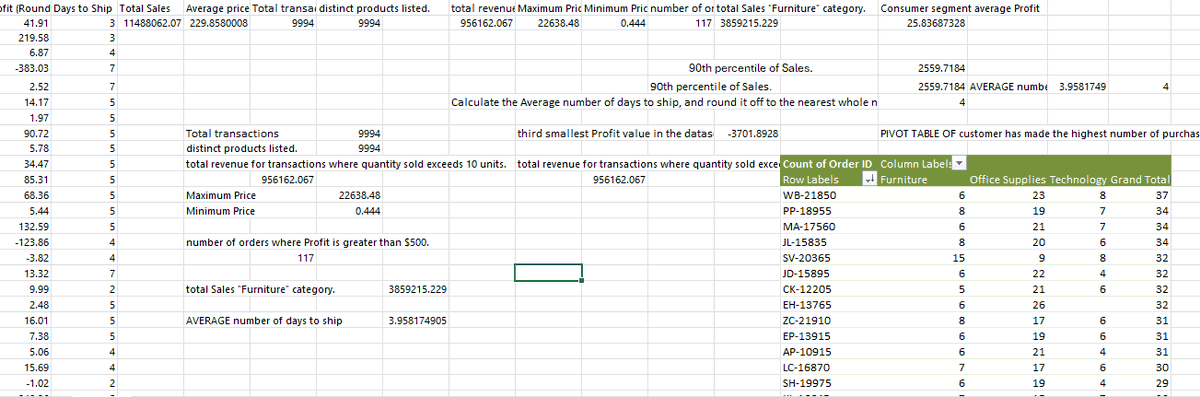Select the cell containing 25.83687328

click(936, 22)
